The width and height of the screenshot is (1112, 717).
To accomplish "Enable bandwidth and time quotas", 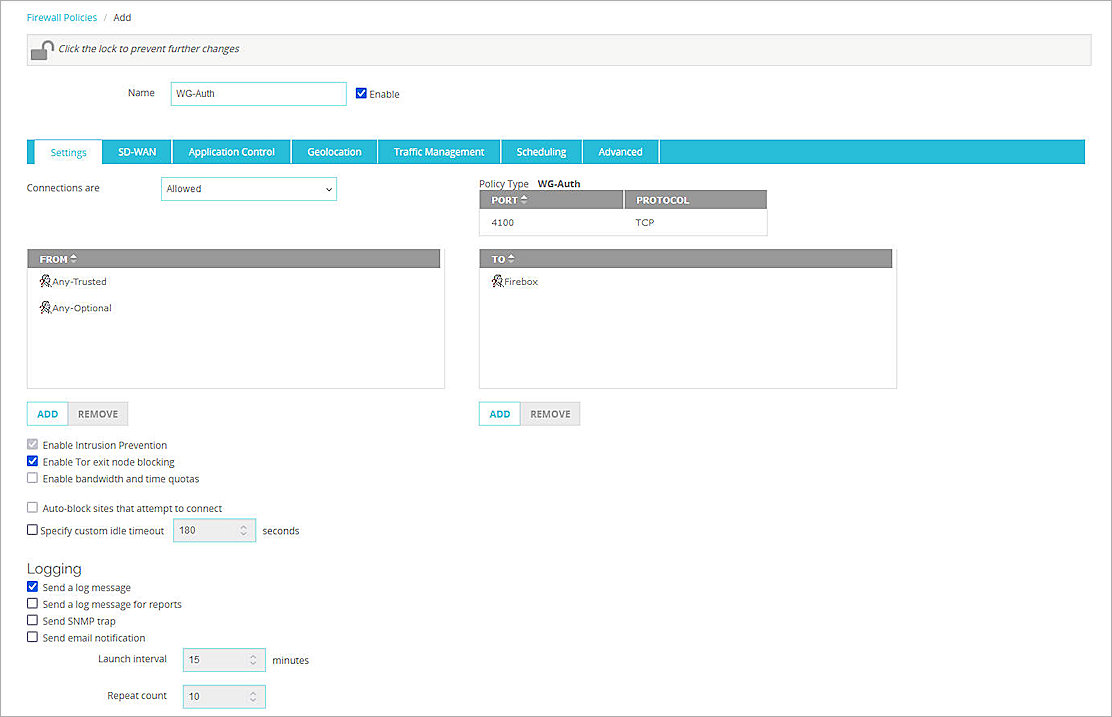I will tap(32, 479).
